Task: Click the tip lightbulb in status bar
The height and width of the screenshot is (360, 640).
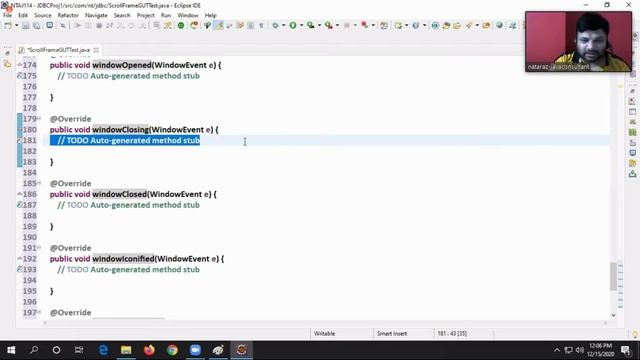Action: [635, 334]
